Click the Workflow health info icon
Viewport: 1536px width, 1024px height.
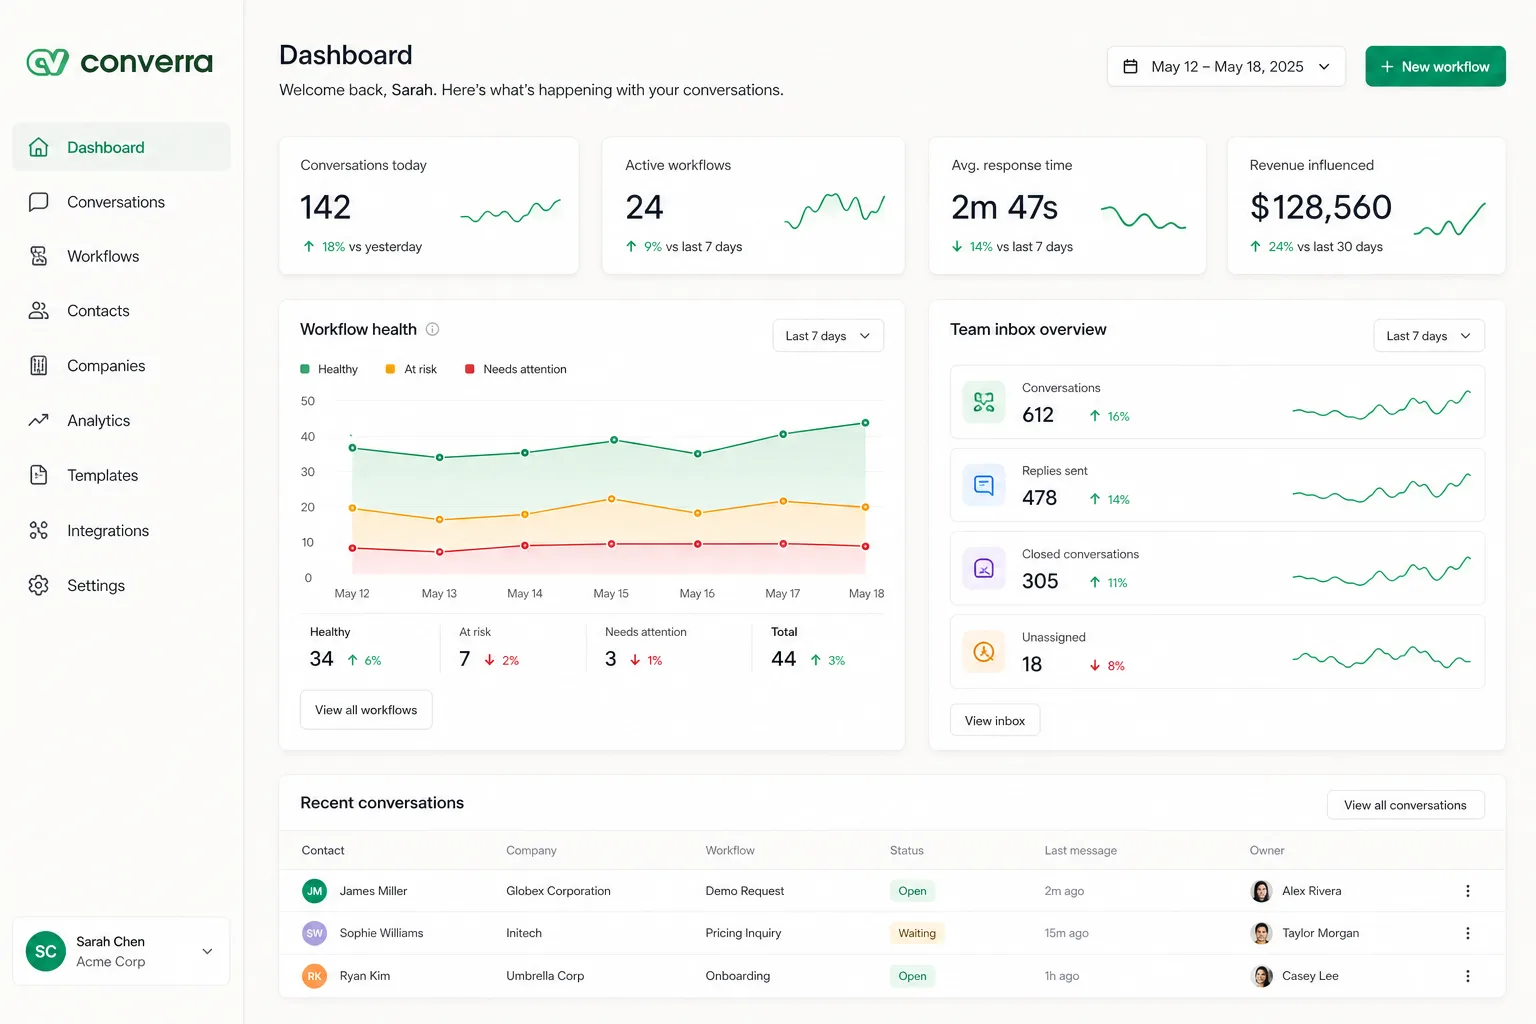pos(433,329)
